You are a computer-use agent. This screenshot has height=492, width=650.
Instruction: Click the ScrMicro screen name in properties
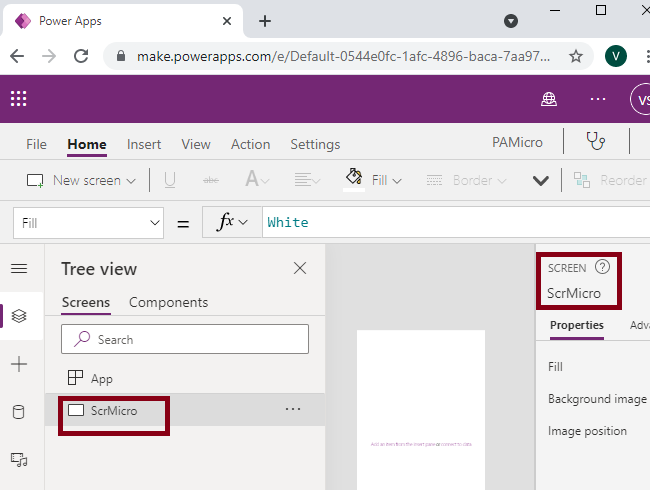point(574,293)
